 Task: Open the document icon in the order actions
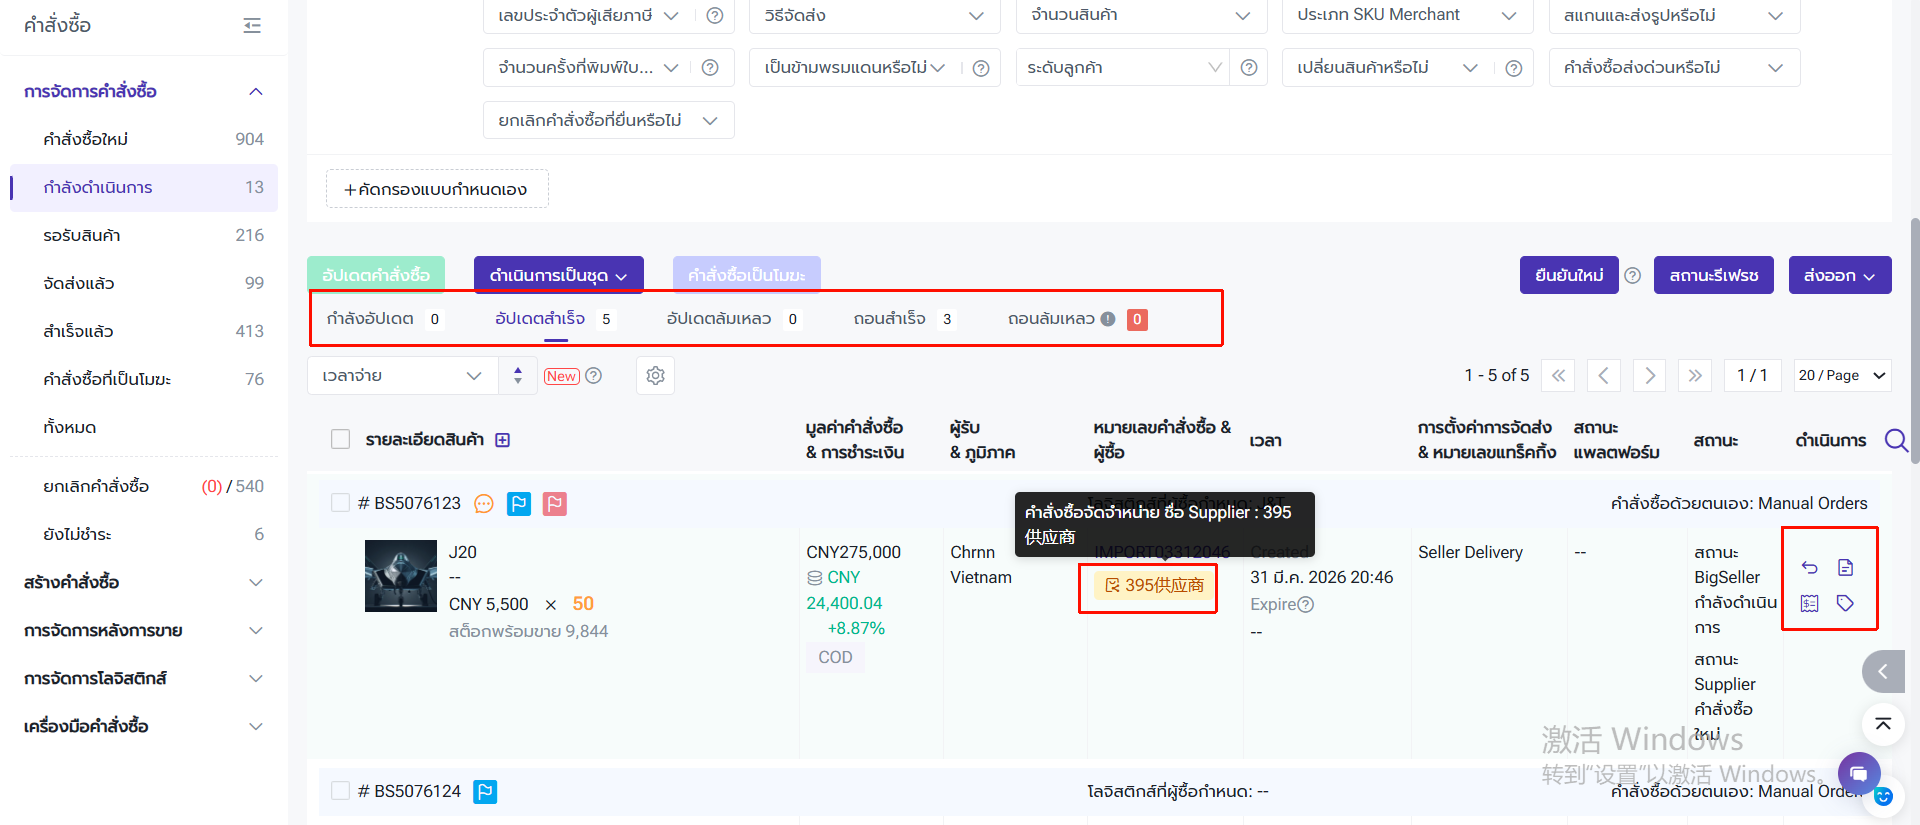tap(1846, 568)
